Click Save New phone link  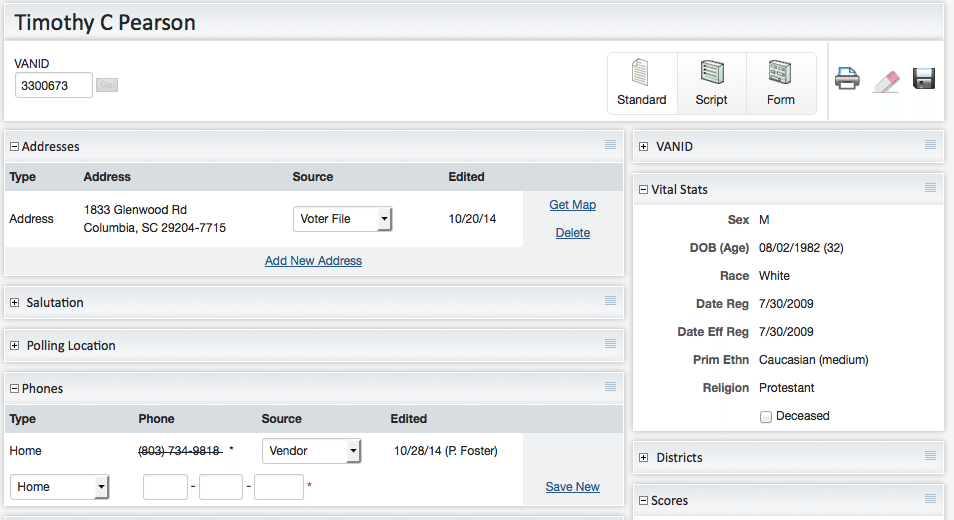pyautogui.click(x=572, y=487)
